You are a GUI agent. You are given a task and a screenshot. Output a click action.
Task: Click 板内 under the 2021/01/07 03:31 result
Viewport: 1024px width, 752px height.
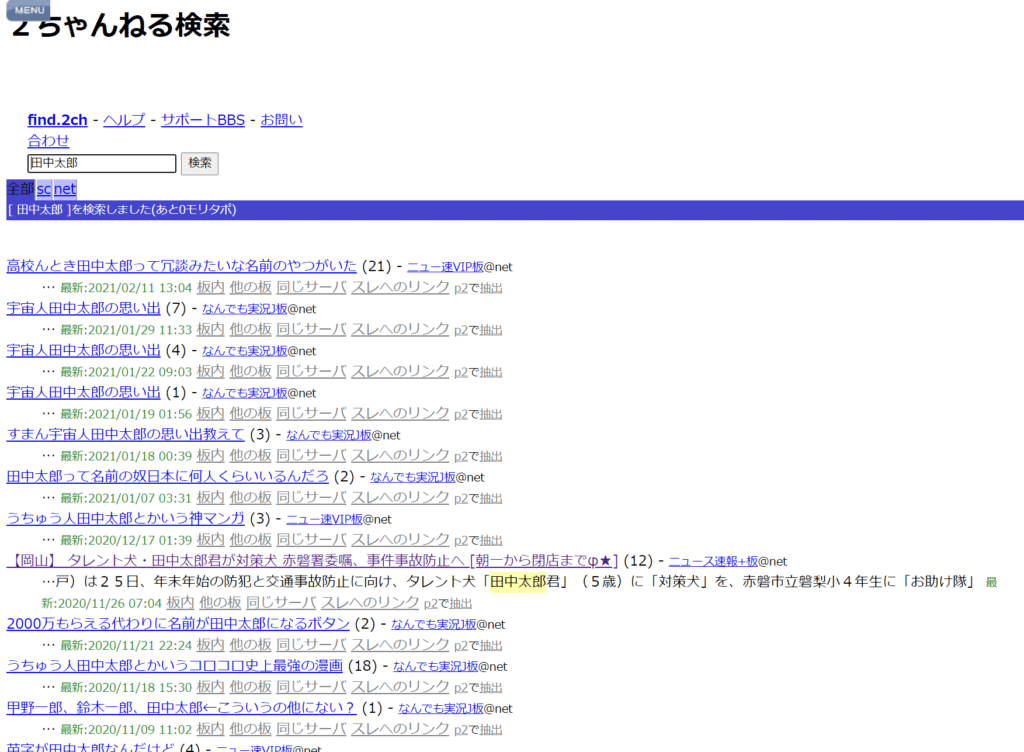click(x=210, y=497)
